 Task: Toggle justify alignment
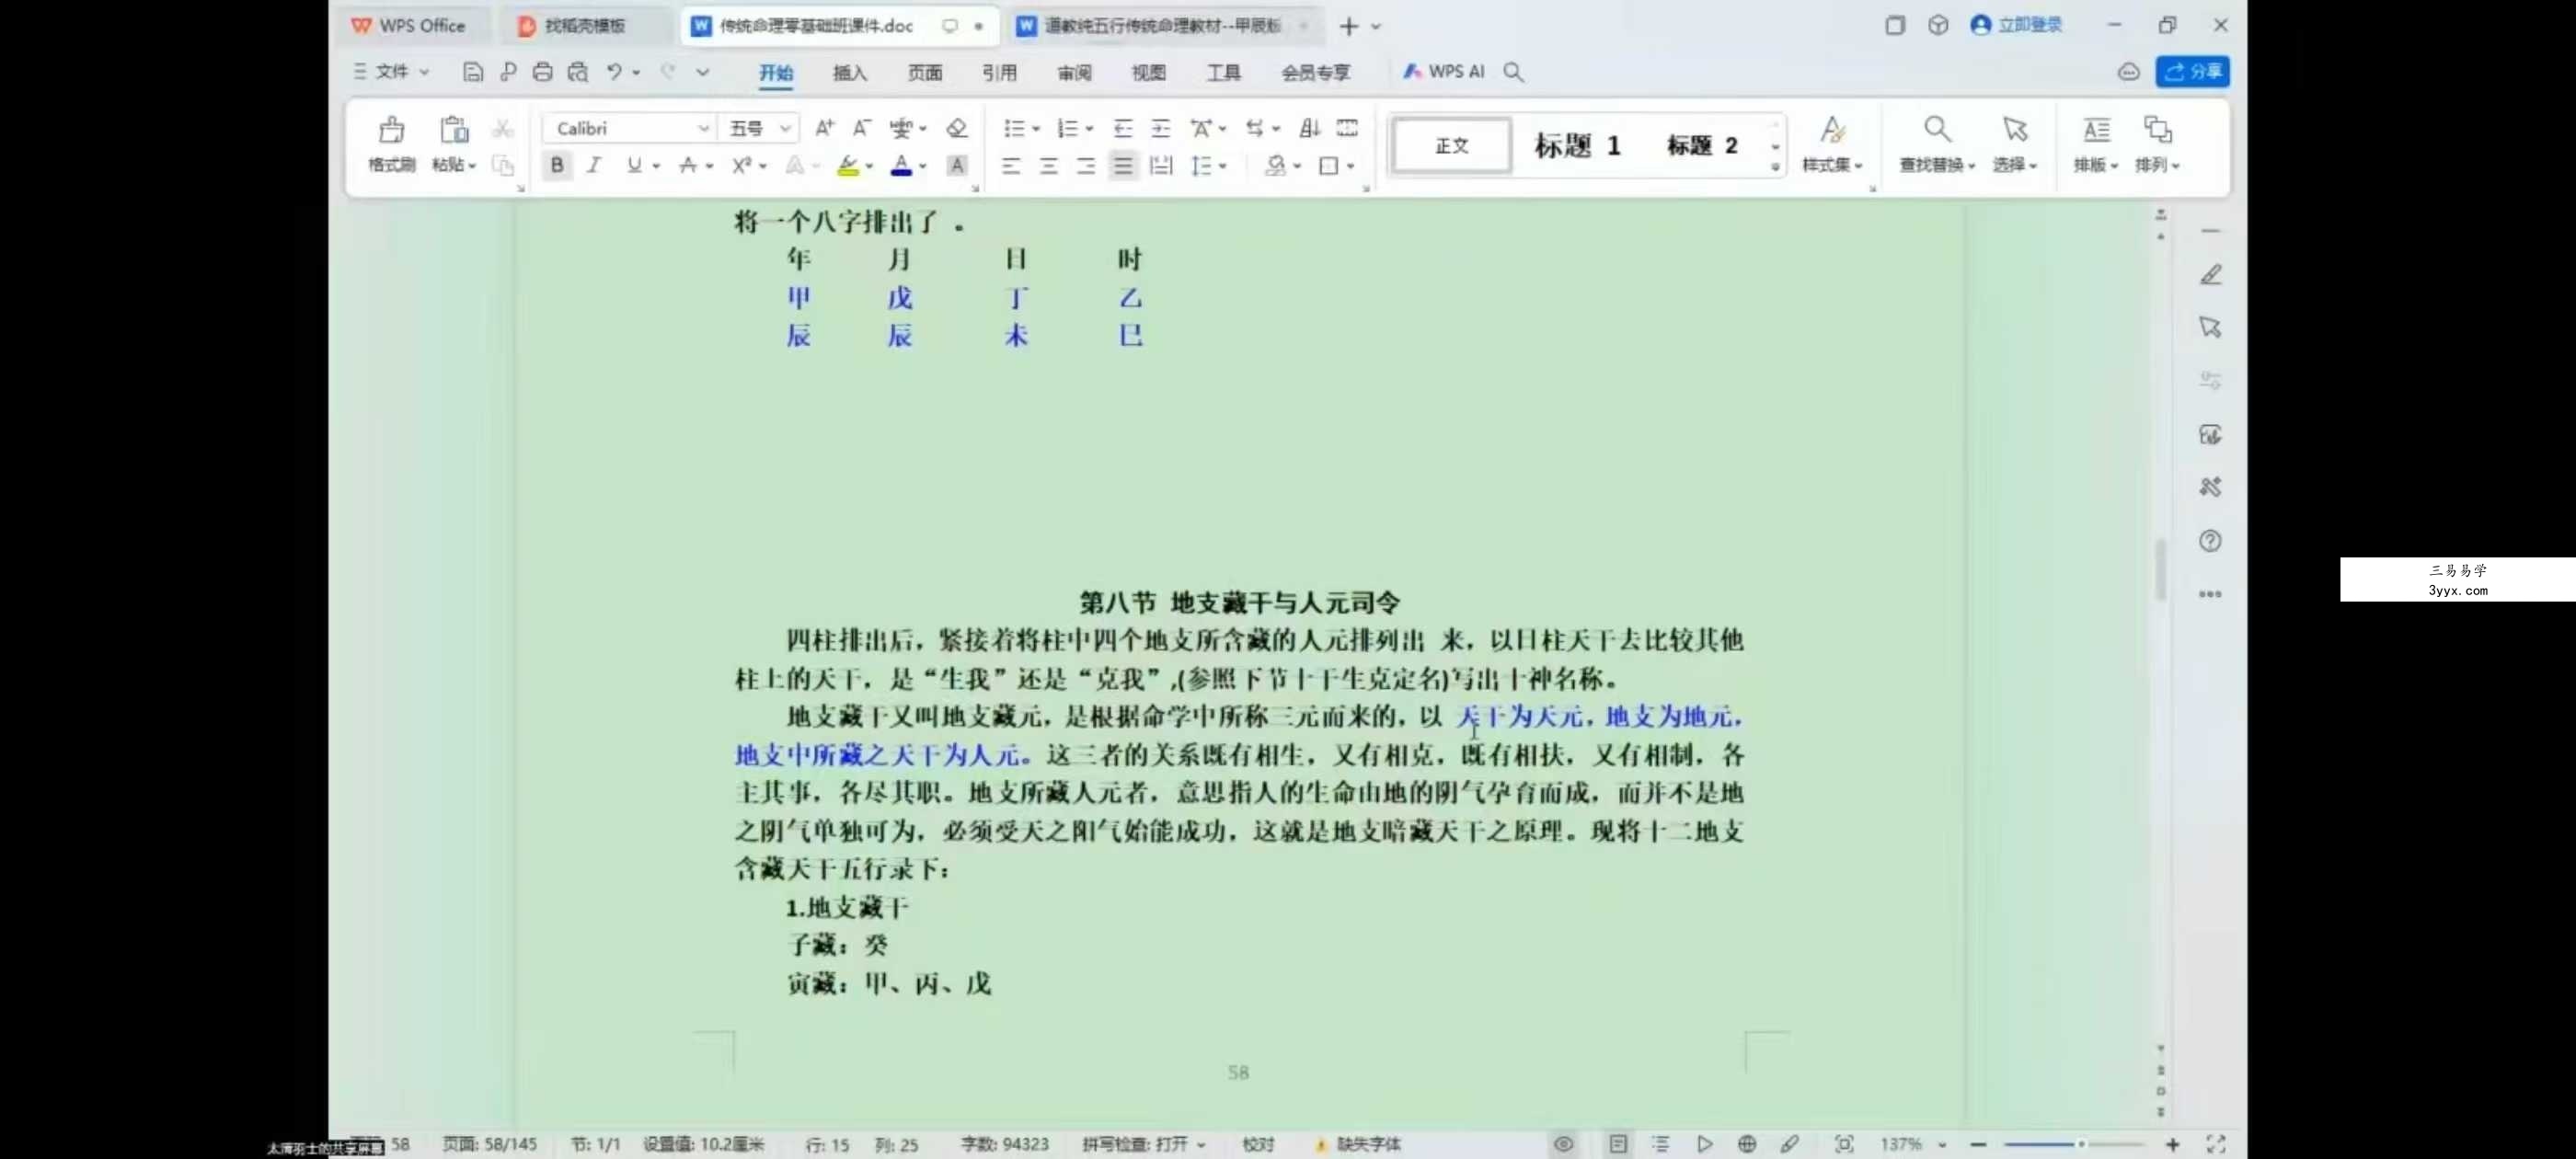coord(1123,166)
